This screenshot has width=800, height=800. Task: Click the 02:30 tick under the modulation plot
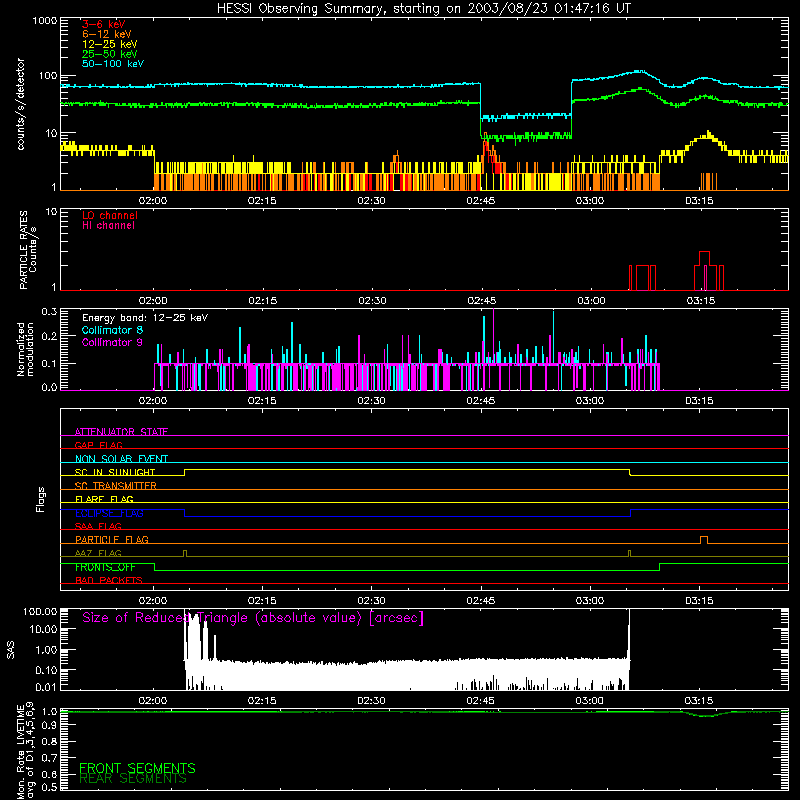point(371,401)
